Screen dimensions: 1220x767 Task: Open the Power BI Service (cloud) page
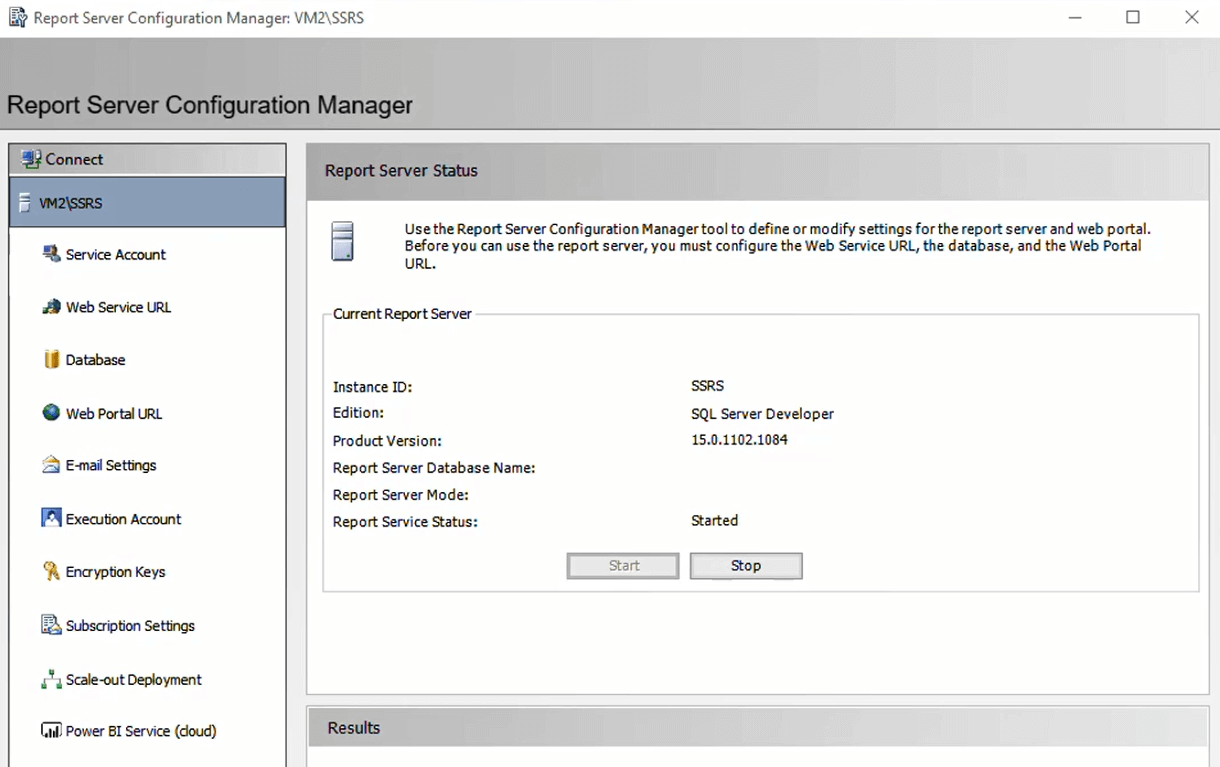[141, 731]
